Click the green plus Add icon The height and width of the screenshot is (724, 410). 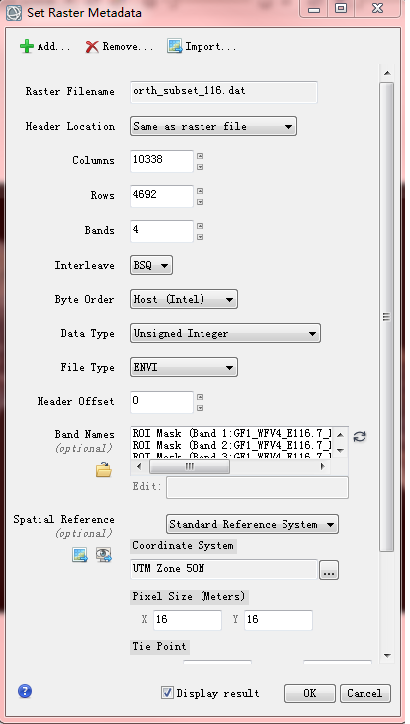[x=27, y=47]
